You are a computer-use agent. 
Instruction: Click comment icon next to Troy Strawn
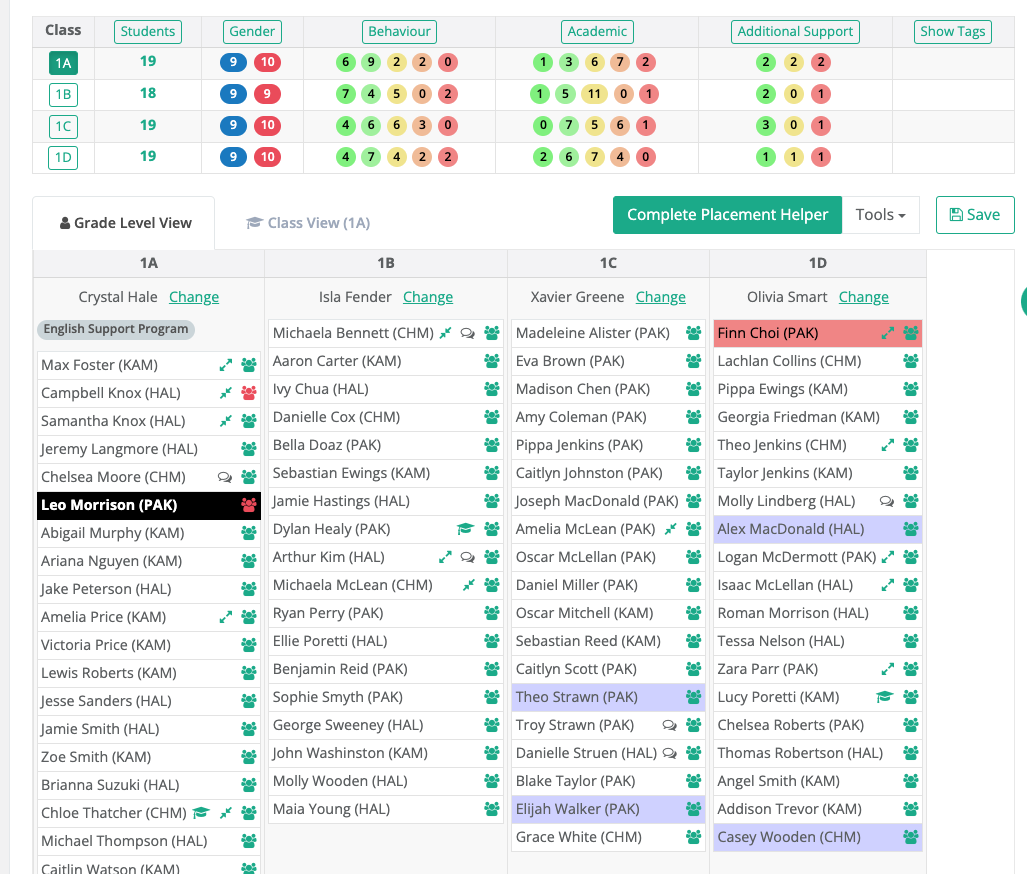coord(669,725)
